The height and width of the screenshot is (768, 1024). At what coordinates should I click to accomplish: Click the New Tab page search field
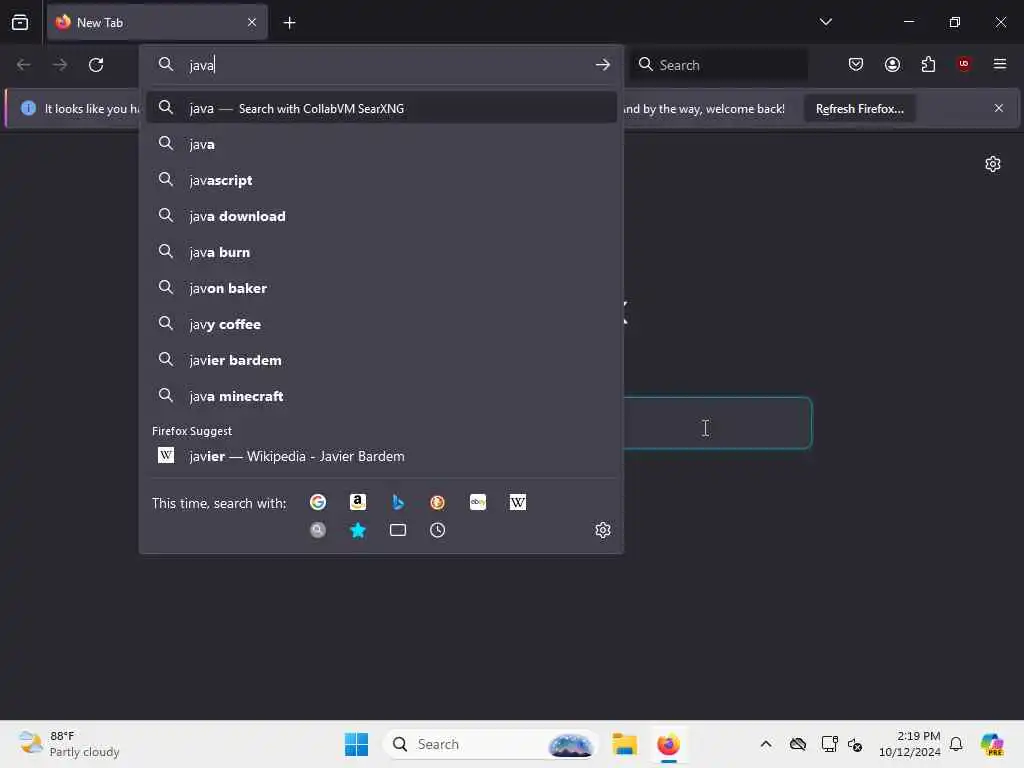717,423
